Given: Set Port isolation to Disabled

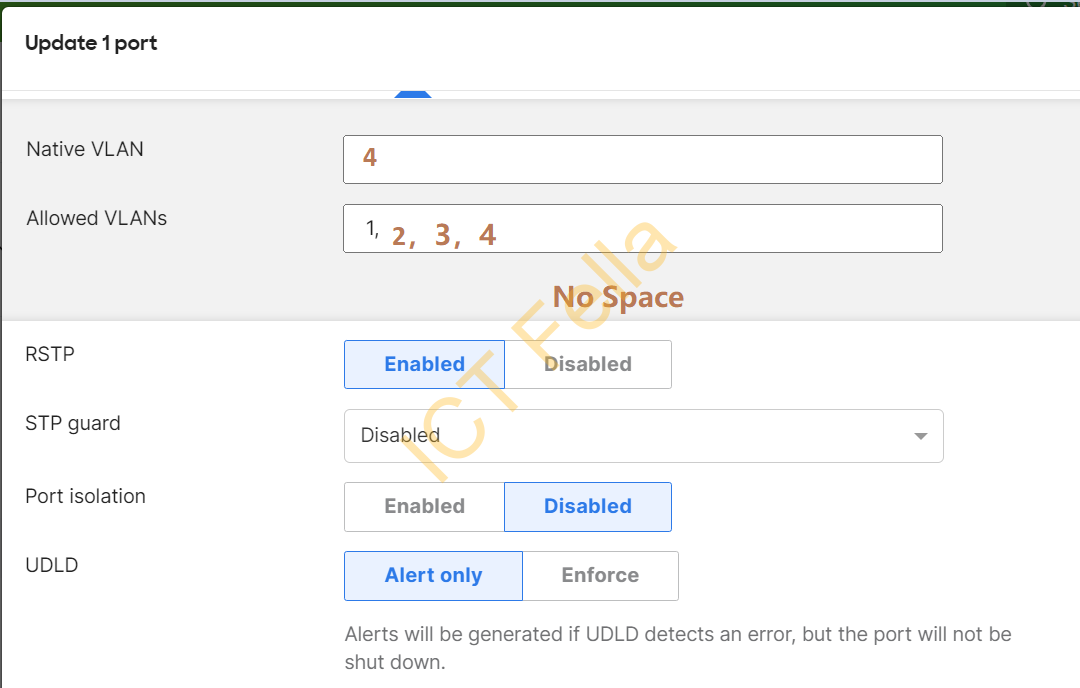Looking at the screenshot, I should click(588, 506).
